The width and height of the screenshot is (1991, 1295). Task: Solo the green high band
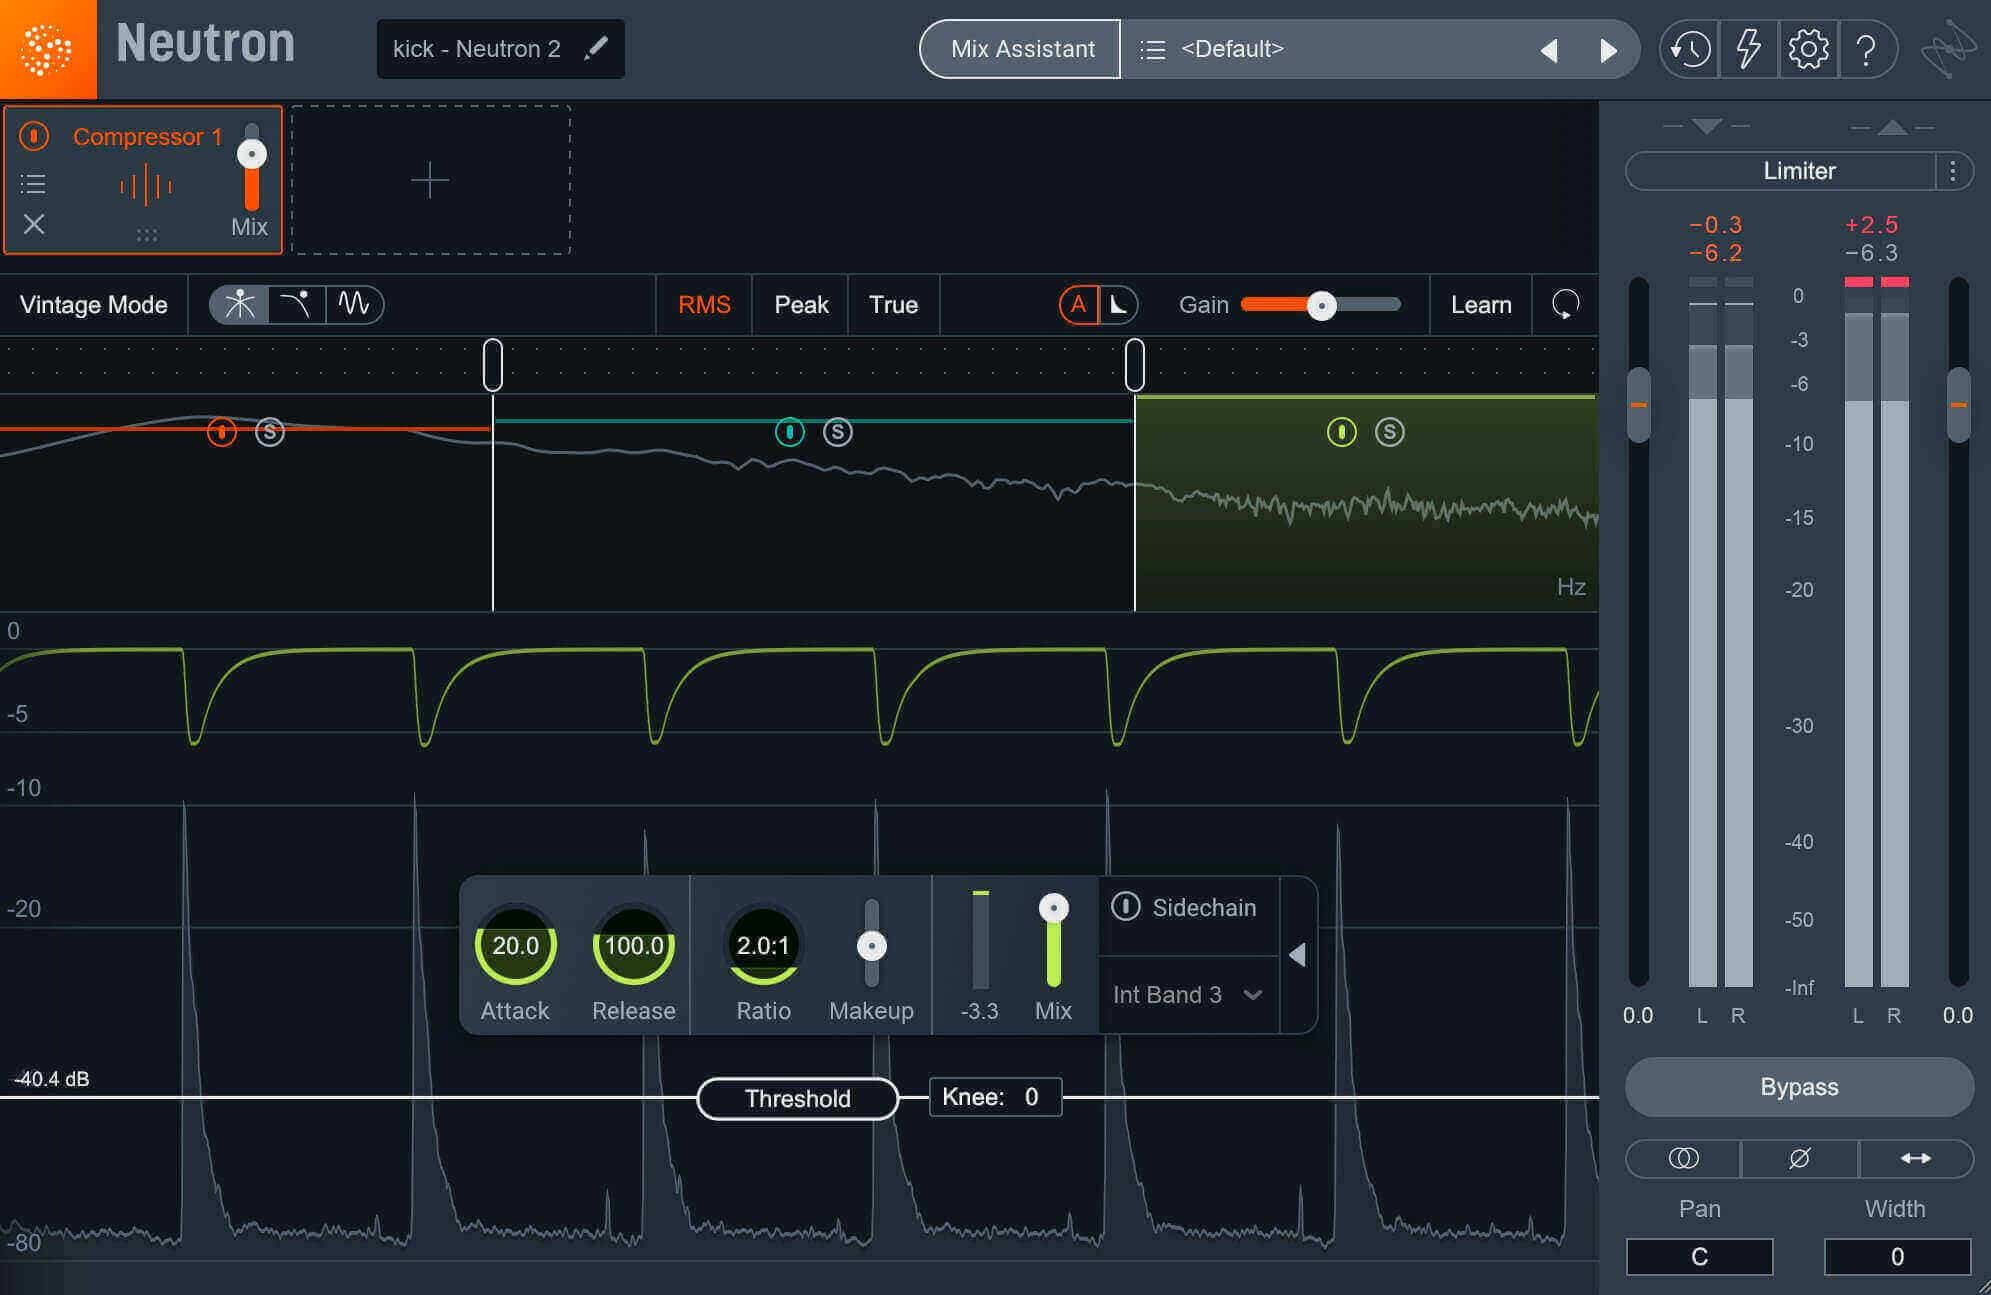(1389, 432)
